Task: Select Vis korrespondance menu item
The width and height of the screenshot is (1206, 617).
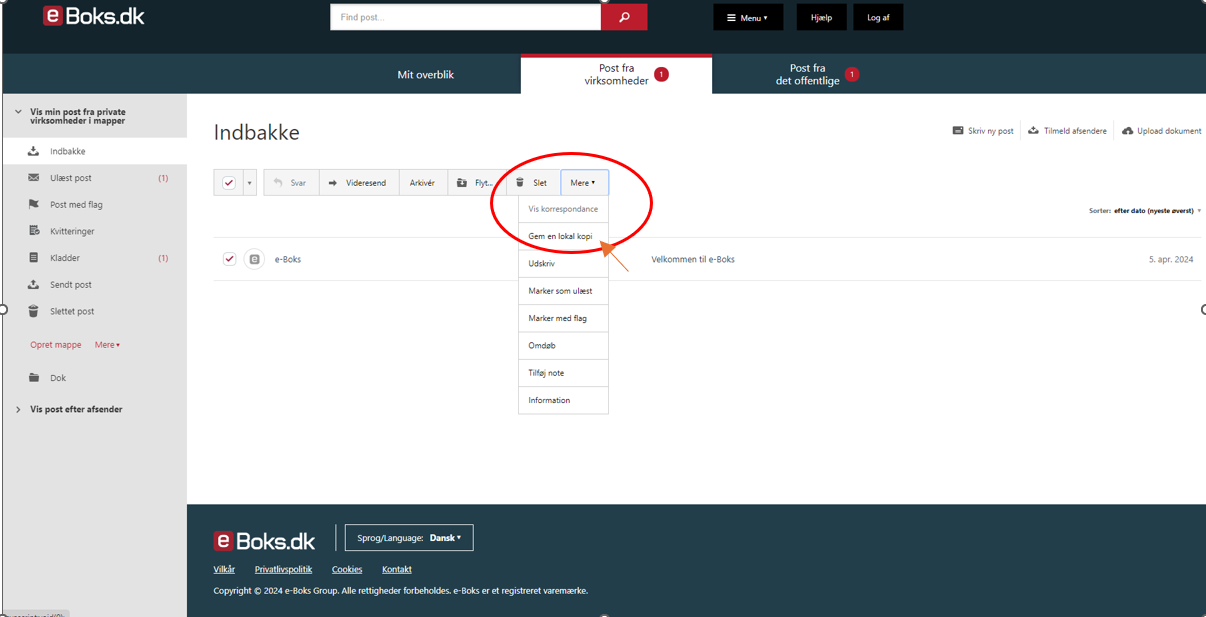Action: [x=563, y=209]
